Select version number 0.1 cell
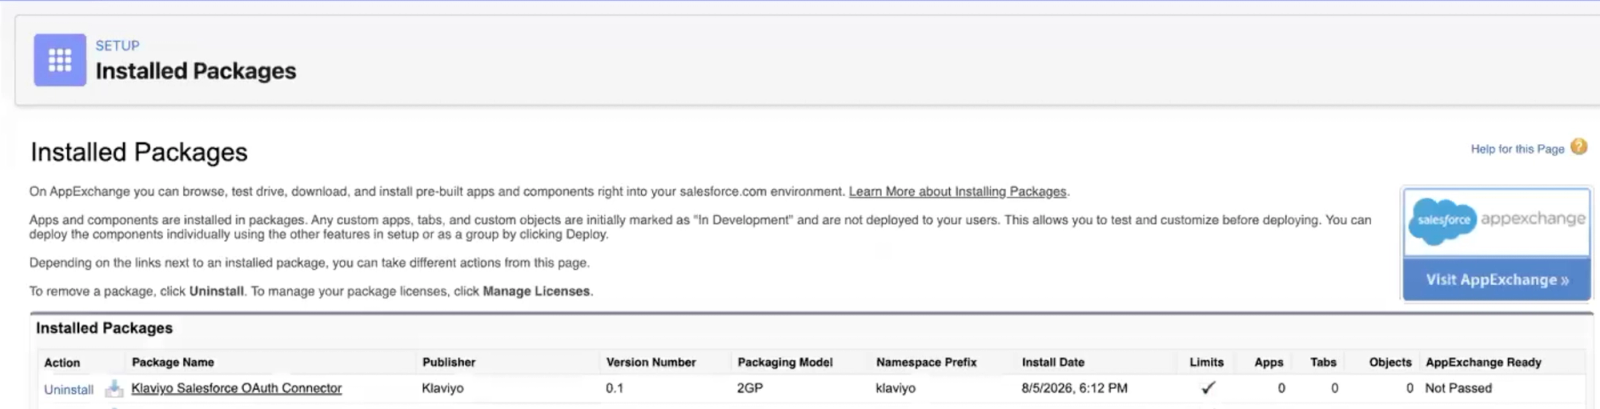This screenshot has height=409, width=1600. 614,388
